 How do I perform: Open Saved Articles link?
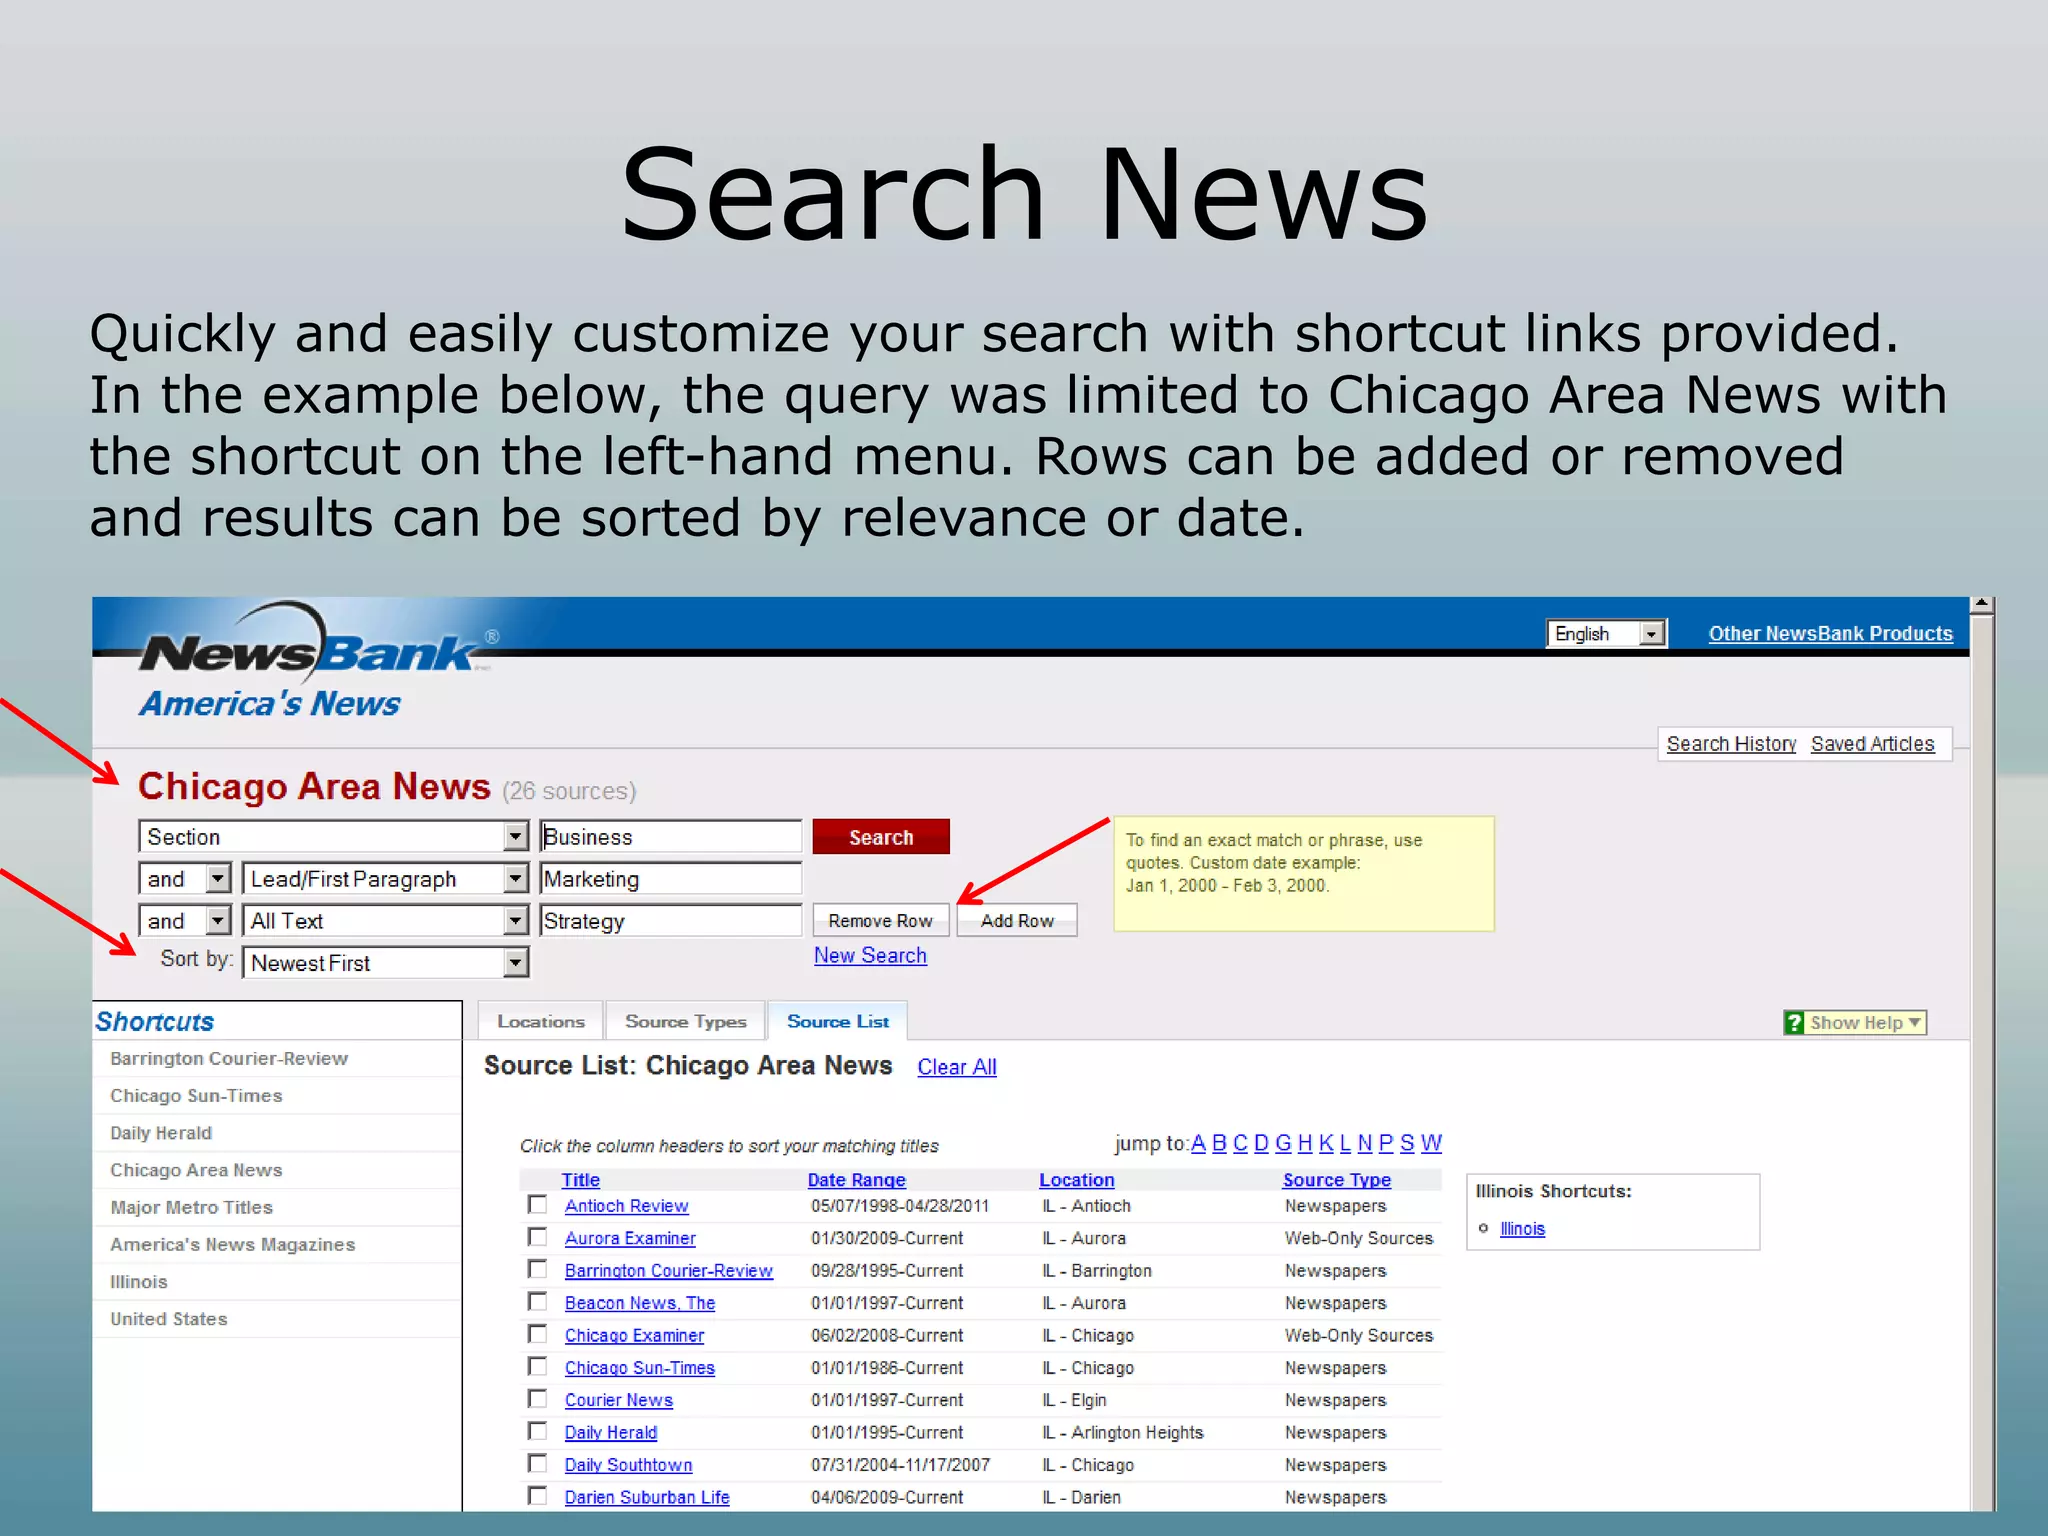pyautogui.click(x=1872, y=744)
